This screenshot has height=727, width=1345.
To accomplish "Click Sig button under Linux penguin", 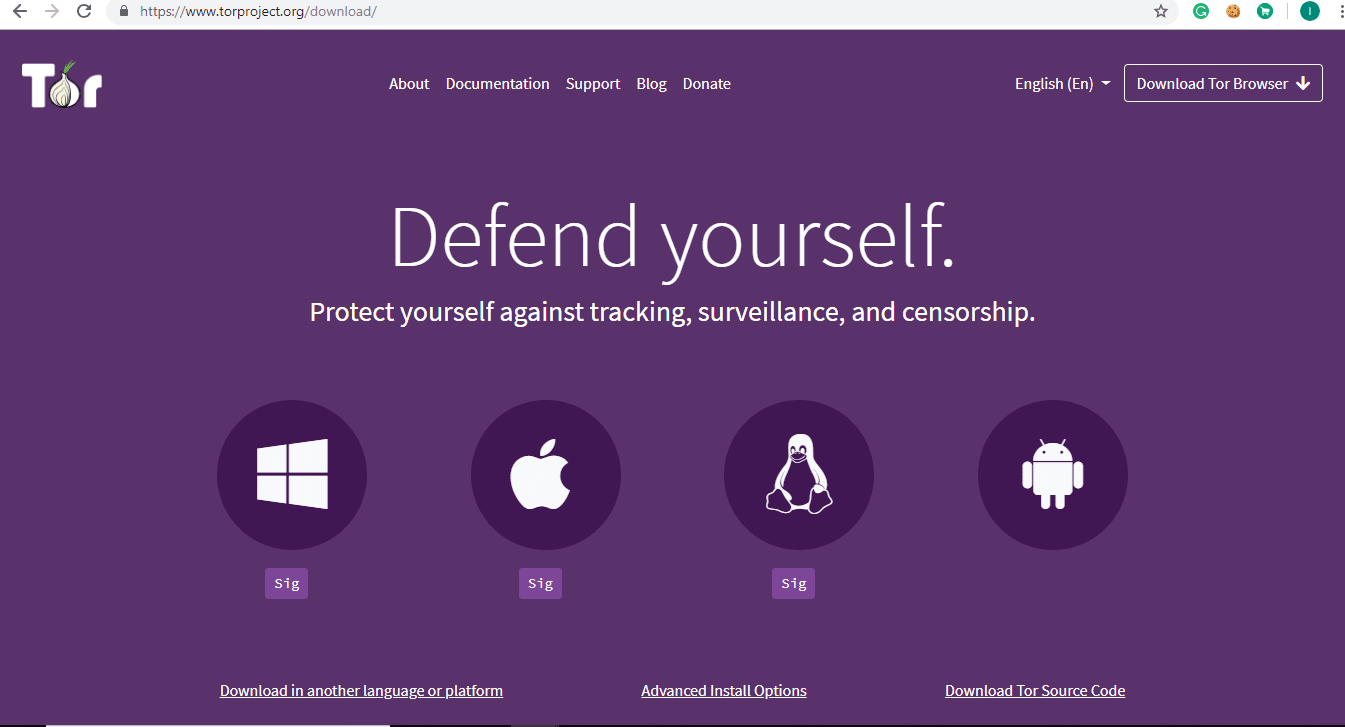I will click(x=794, y=583).
